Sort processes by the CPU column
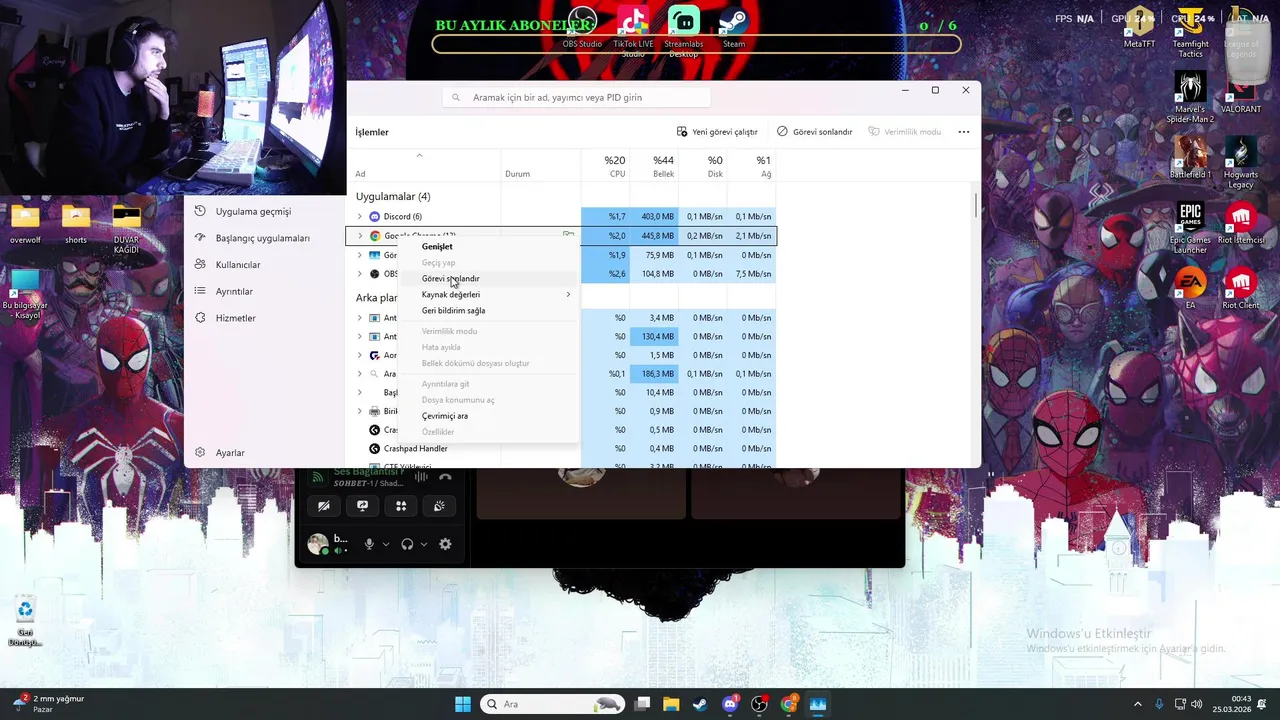Screen dimensions: 1280x720 [x=605, y=166]
